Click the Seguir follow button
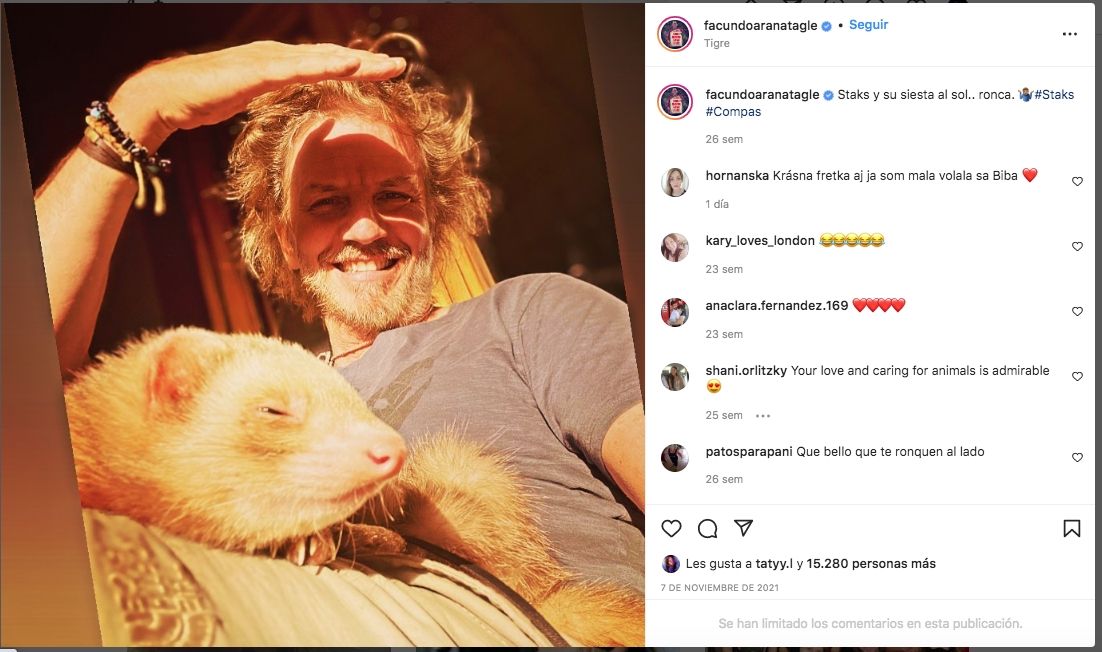This screenshot has height=652, width=1102. point(868,25)
